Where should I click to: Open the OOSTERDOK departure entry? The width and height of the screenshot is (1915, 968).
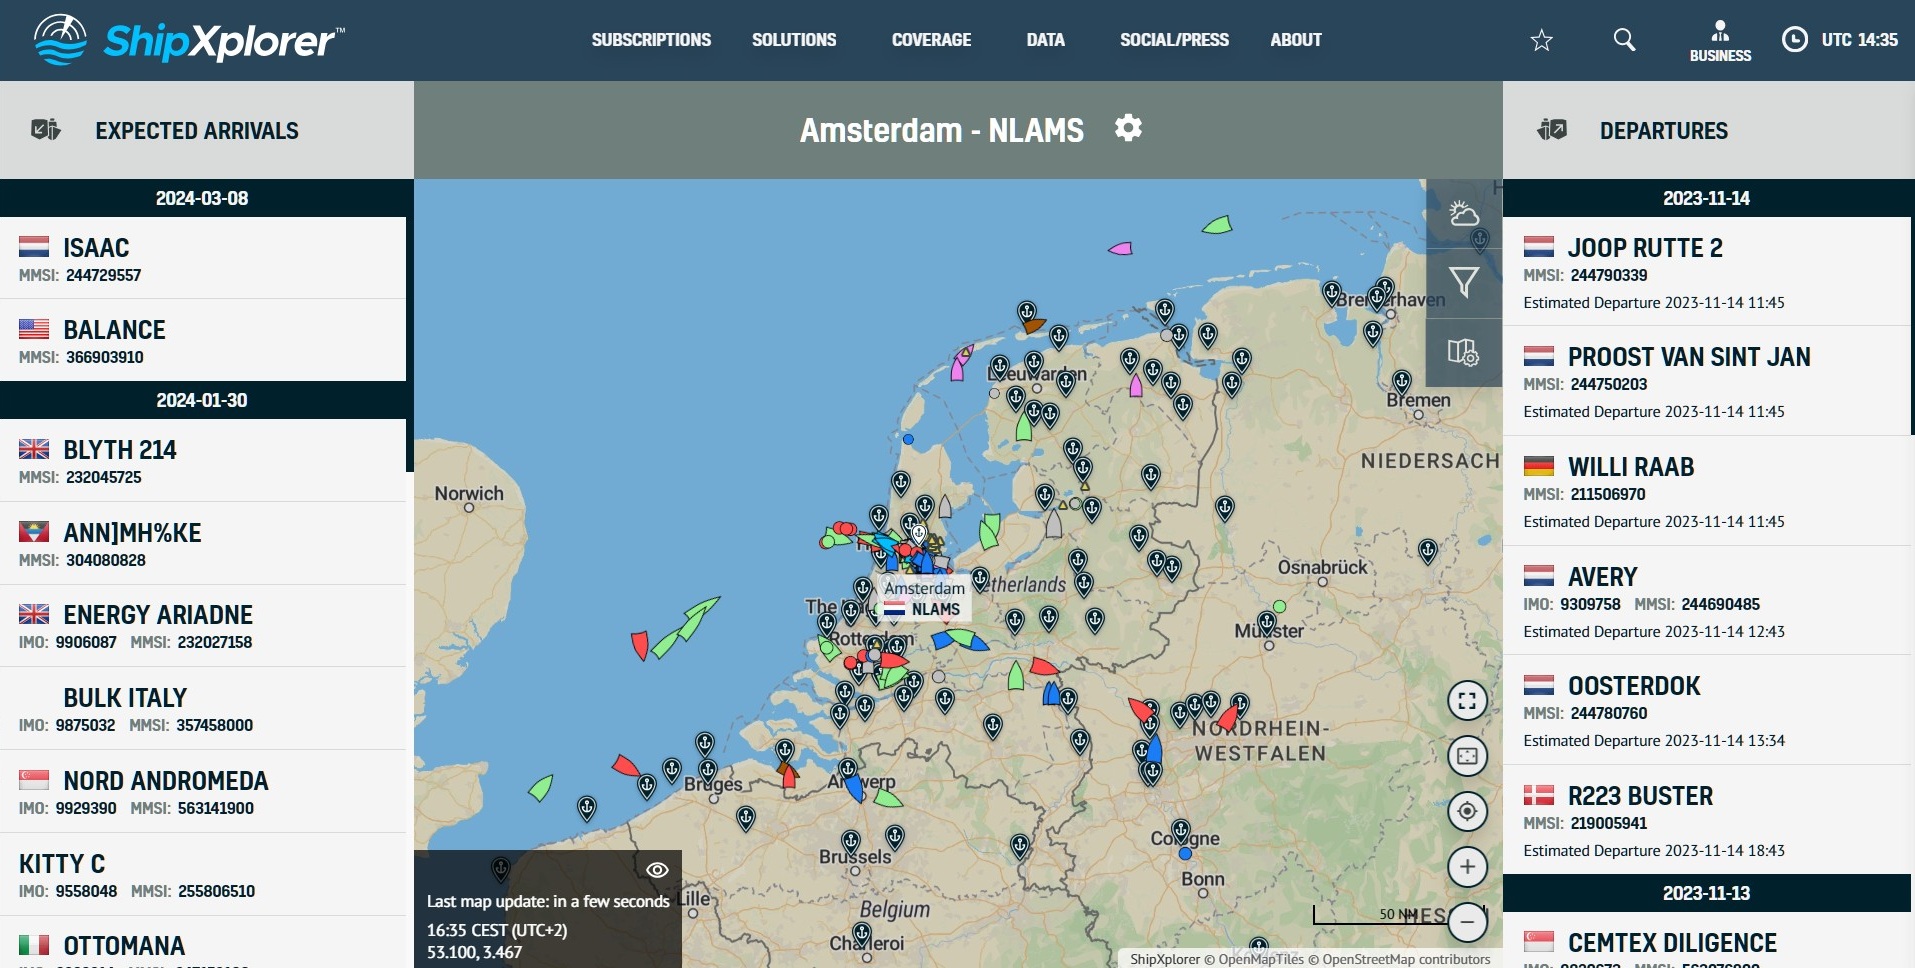pyautogui.click(x=1706, y=710)
